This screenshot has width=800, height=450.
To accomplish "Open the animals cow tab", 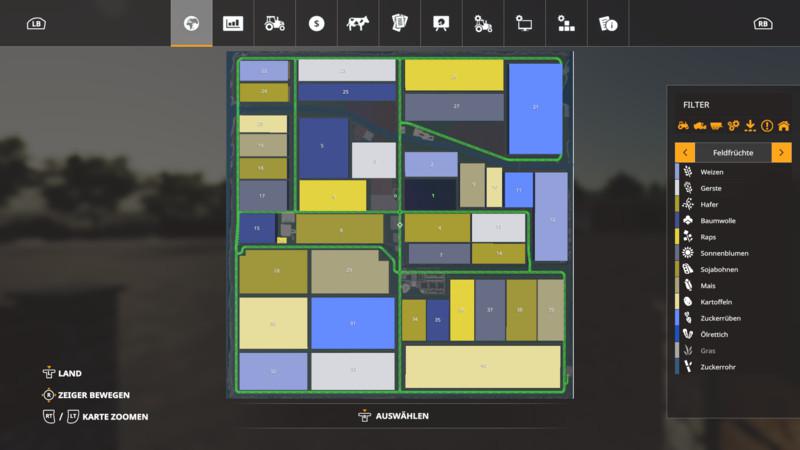I will (x=356, y=23).
